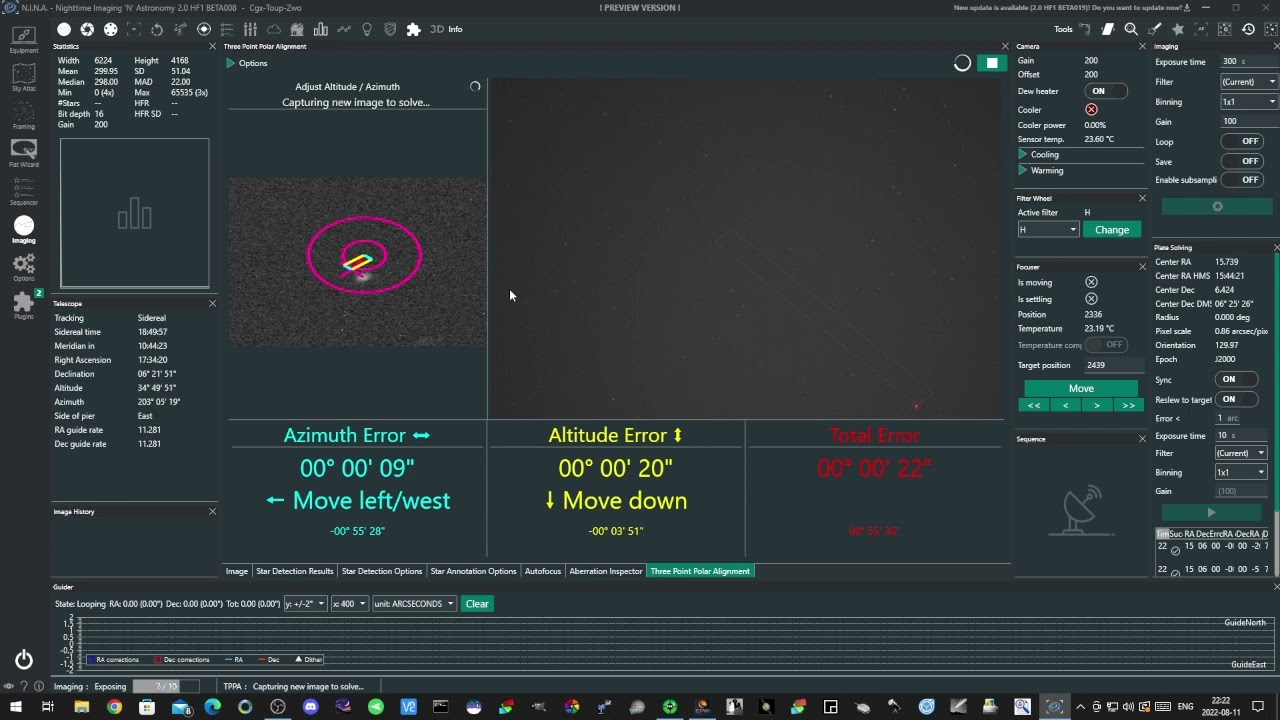Switch to the Aberration Inspector tab
1280x720 pixels.
(x=606, y=571)
